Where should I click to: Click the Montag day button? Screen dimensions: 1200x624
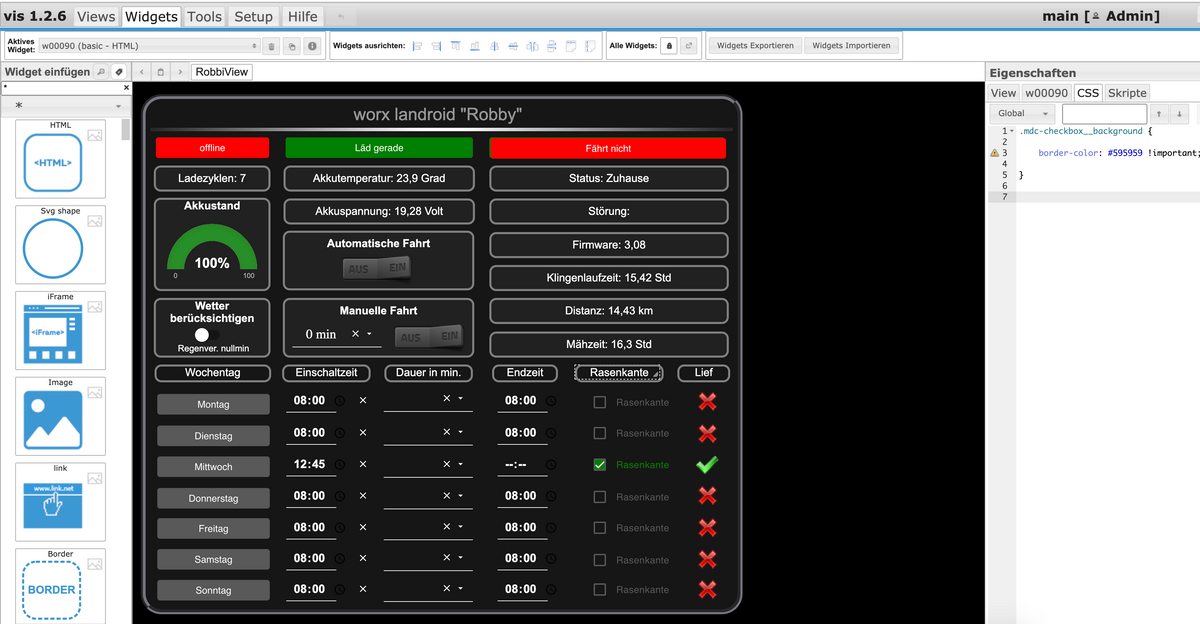pos(213,404)
